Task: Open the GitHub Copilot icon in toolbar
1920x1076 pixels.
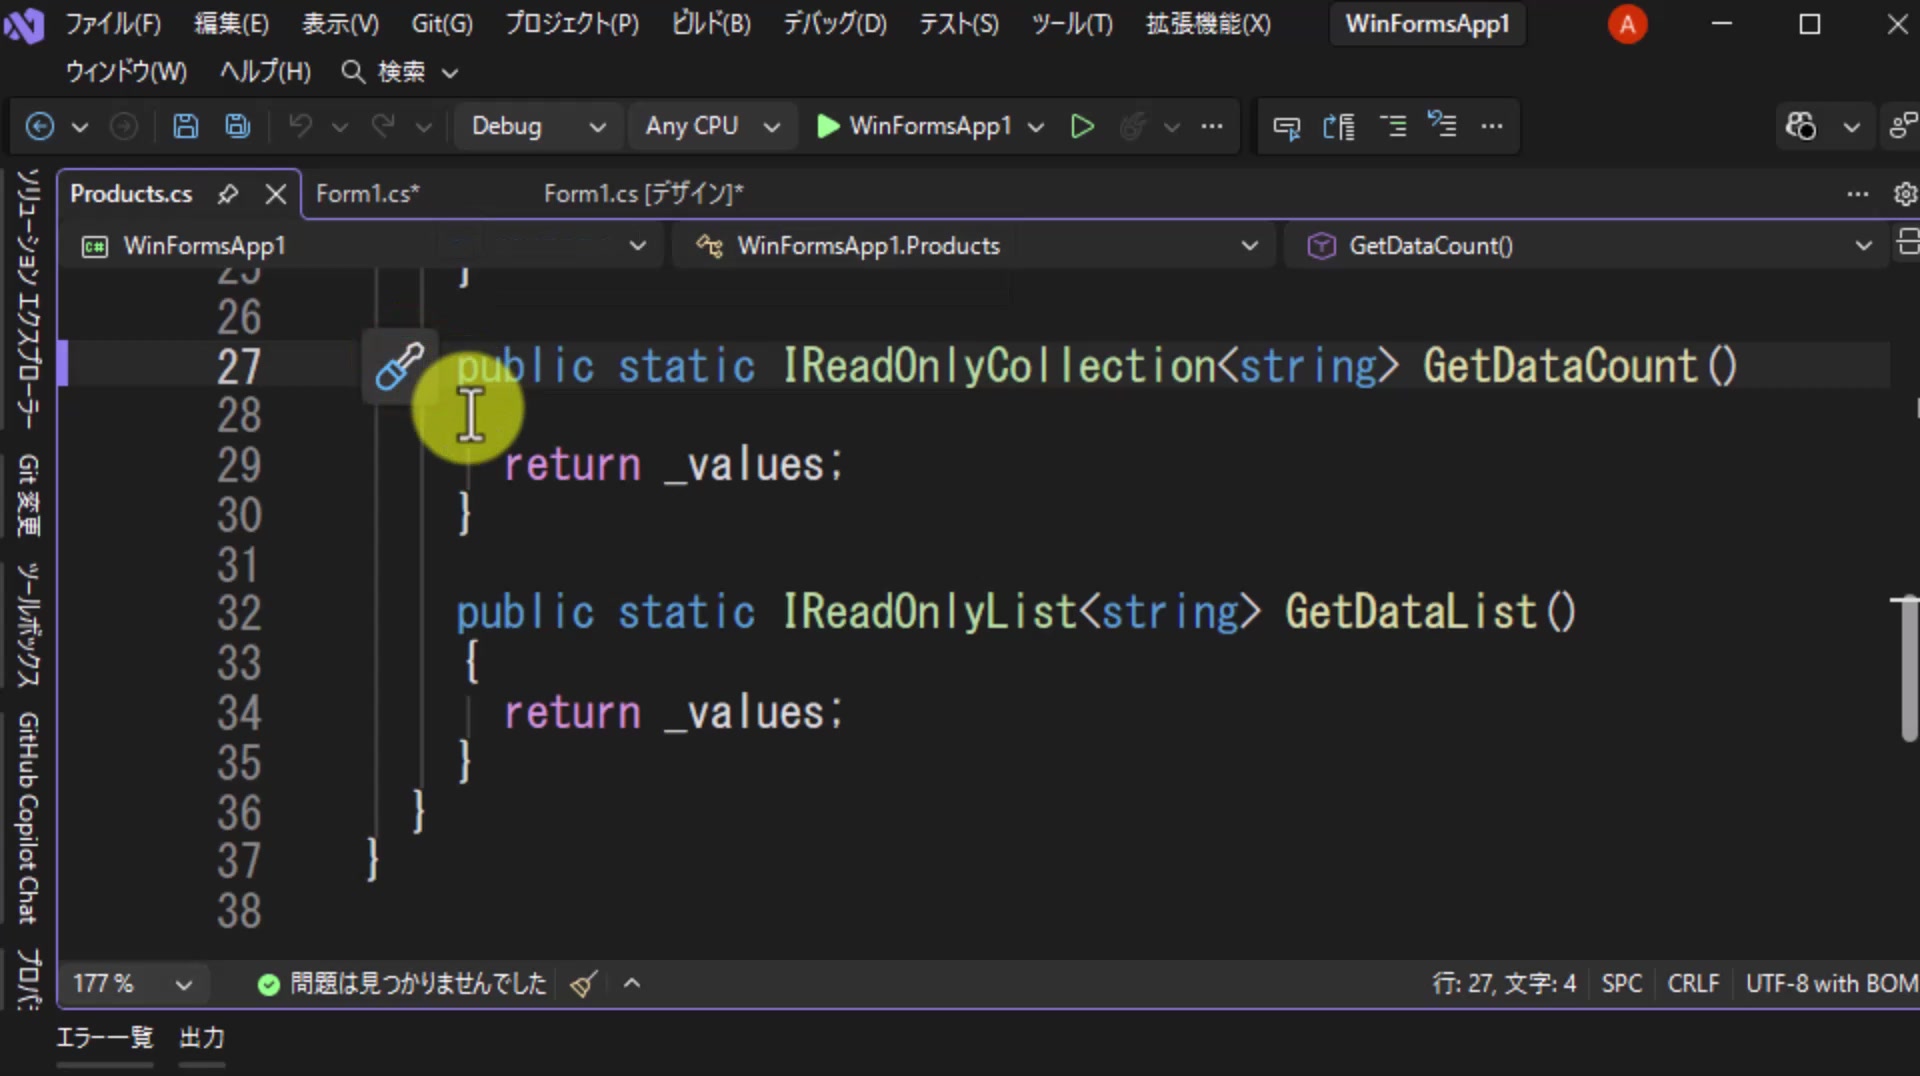Action: [x=1801, y=126]
